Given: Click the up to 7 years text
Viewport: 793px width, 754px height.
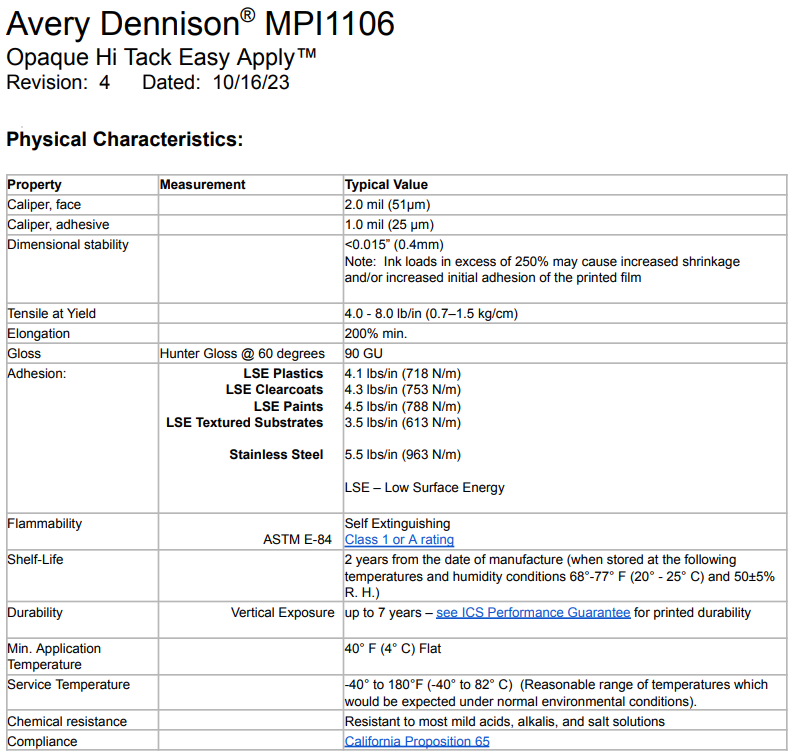Looking at the screenshot, I should (x=383, y=612).
